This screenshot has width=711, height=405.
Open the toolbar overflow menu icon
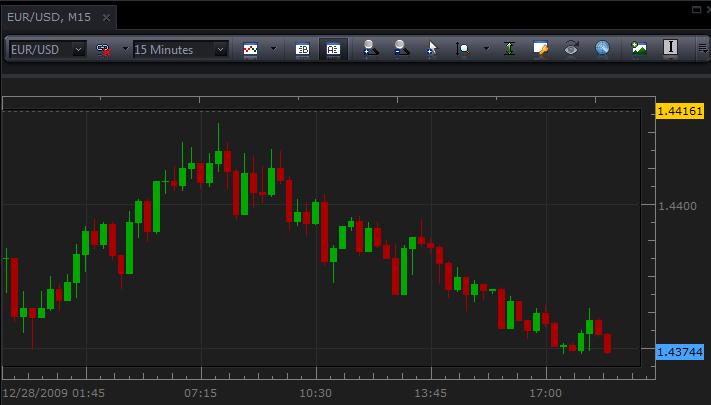(x=703, y=49)
